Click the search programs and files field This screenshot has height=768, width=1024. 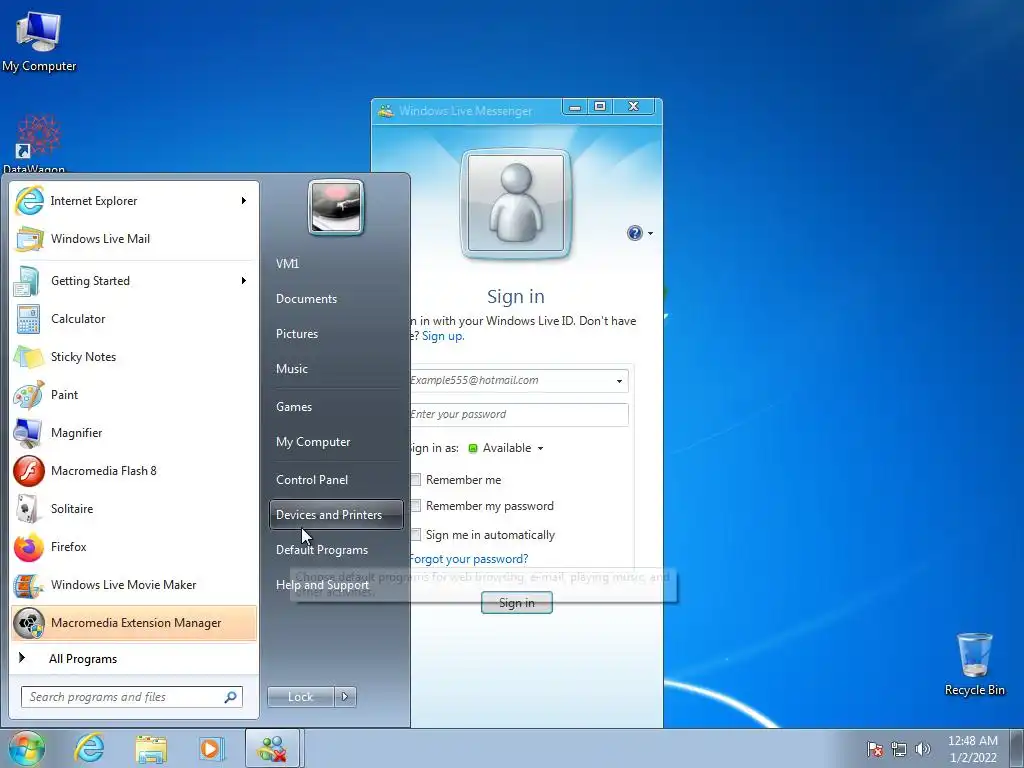pyautogui.click(x=131, y=697)
